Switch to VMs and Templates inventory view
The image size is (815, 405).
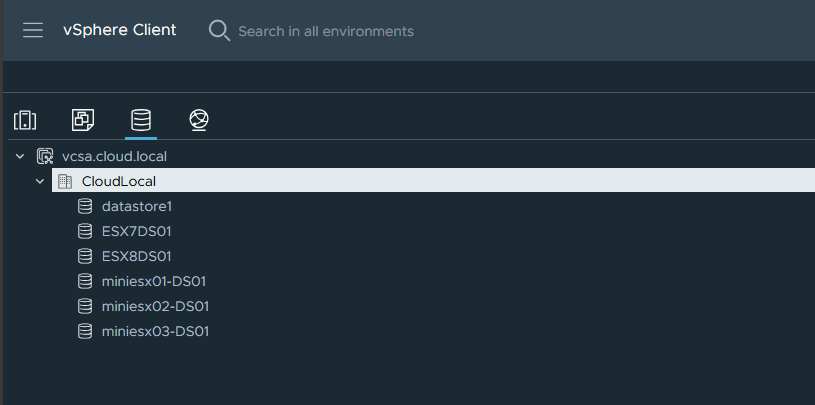(x=83, y=121)
